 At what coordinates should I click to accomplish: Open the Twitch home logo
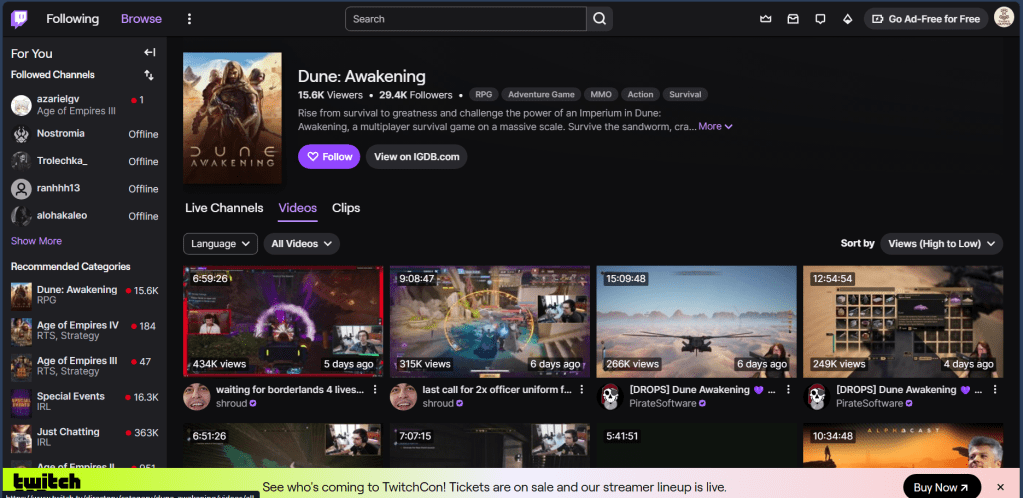click(19, 19)
